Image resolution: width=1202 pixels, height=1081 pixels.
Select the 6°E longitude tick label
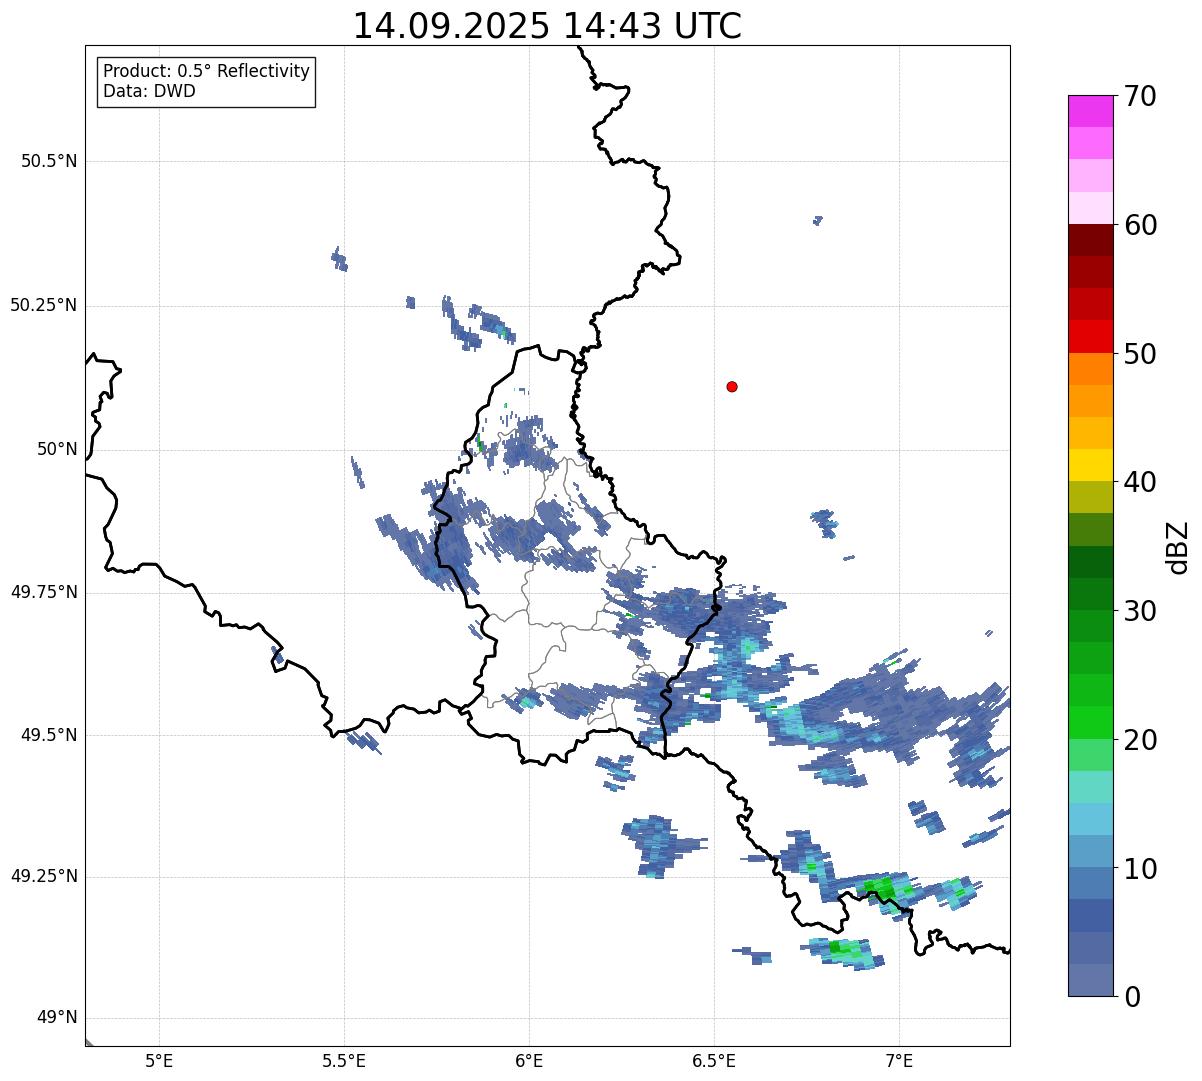[x=529, y=1060]
